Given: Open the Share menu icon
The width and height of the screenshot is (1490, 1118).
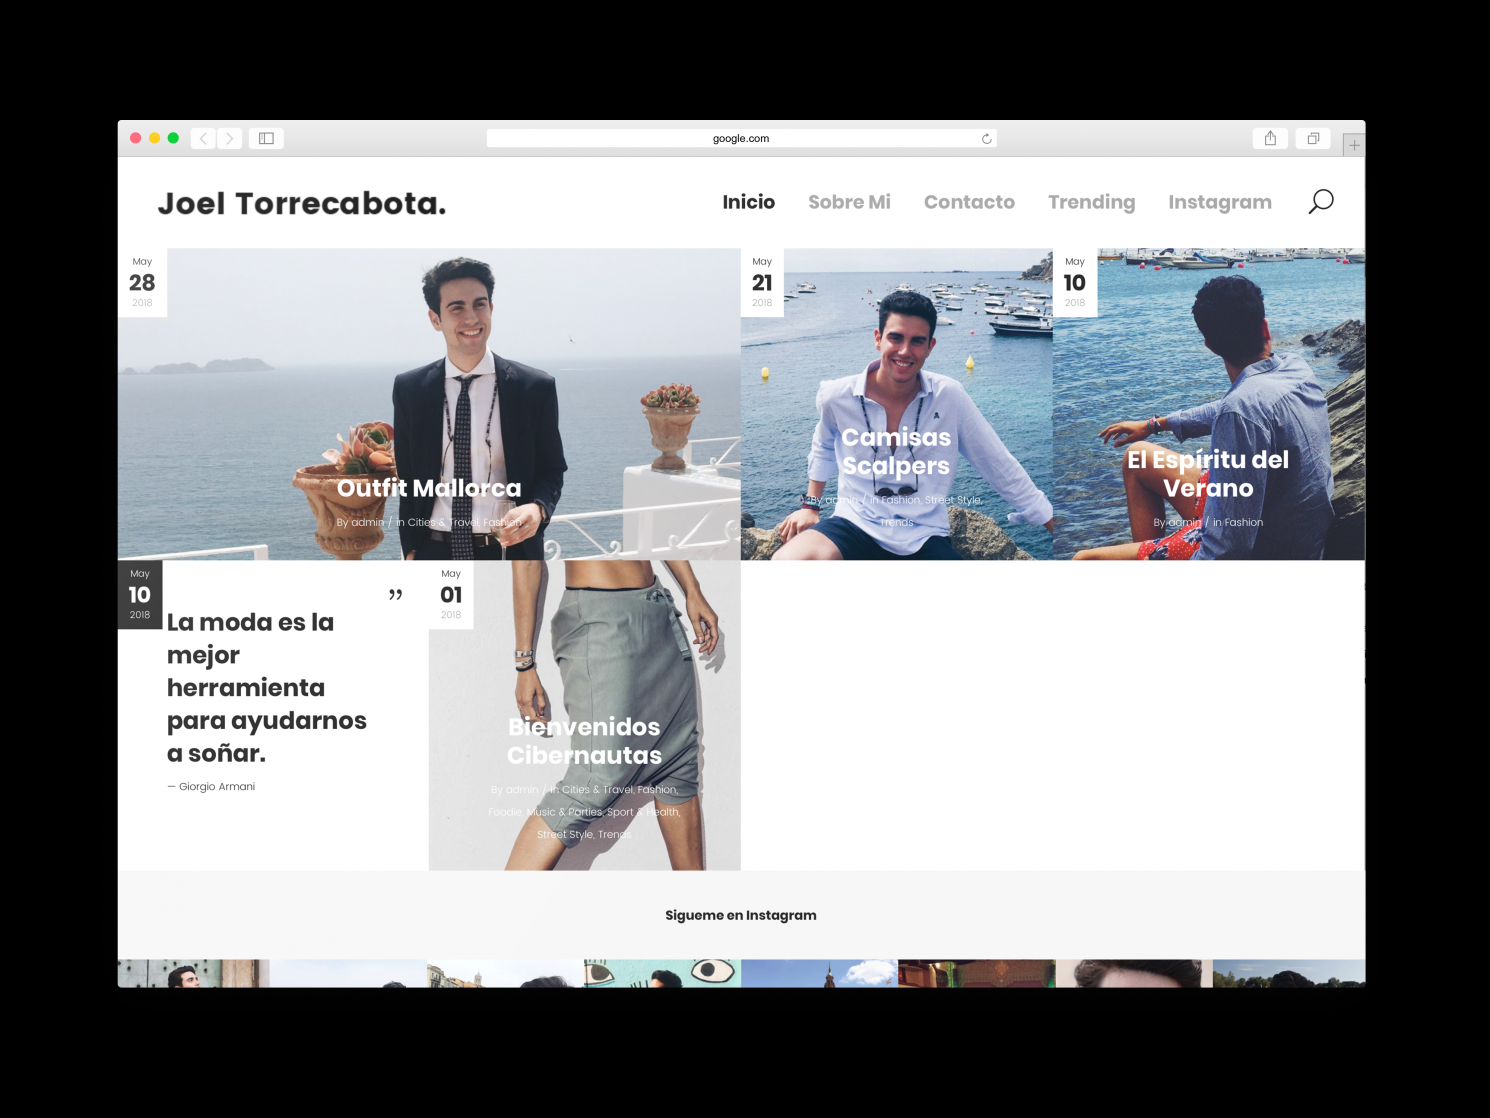Looking at the screenshot, I should 1270,139.
